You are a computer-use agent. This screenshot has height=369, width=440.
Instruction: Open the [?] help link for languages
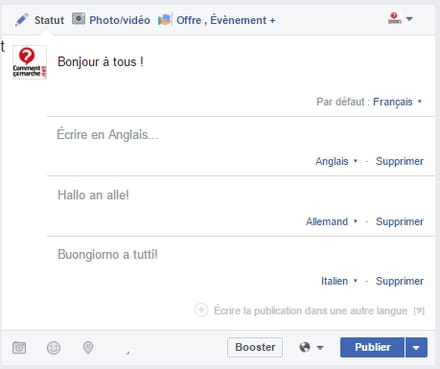419,311
